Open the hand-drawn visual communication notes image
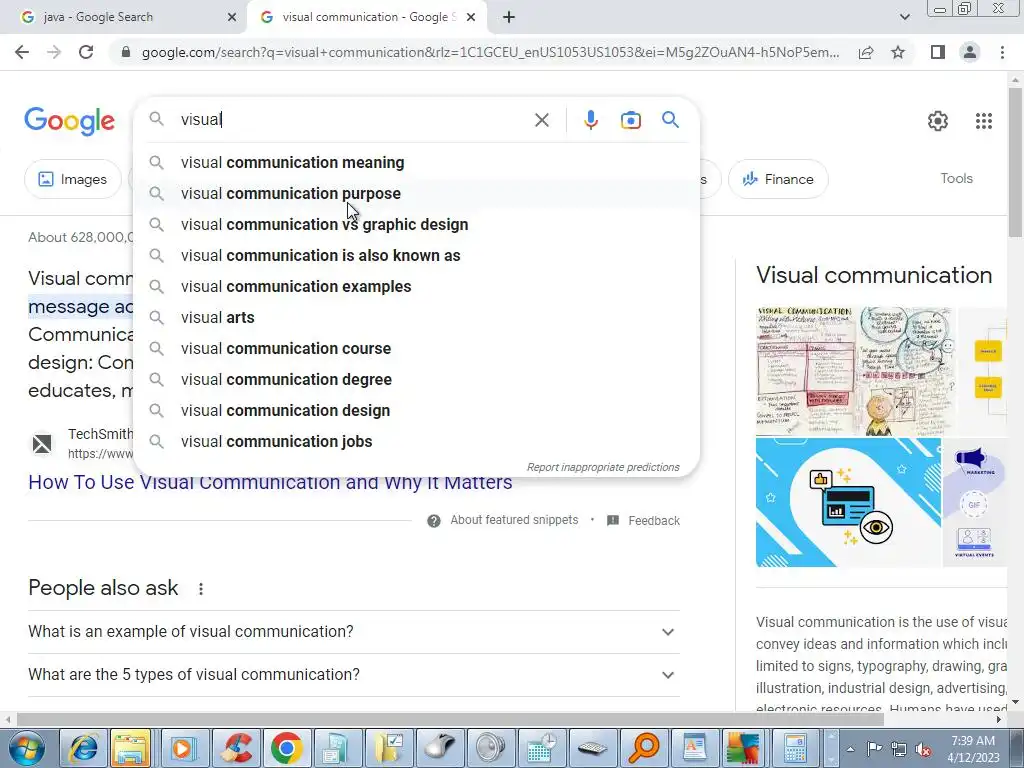The height and width of the screenshot is (768, 1024). pyautogui.click(x=856, y=371)
